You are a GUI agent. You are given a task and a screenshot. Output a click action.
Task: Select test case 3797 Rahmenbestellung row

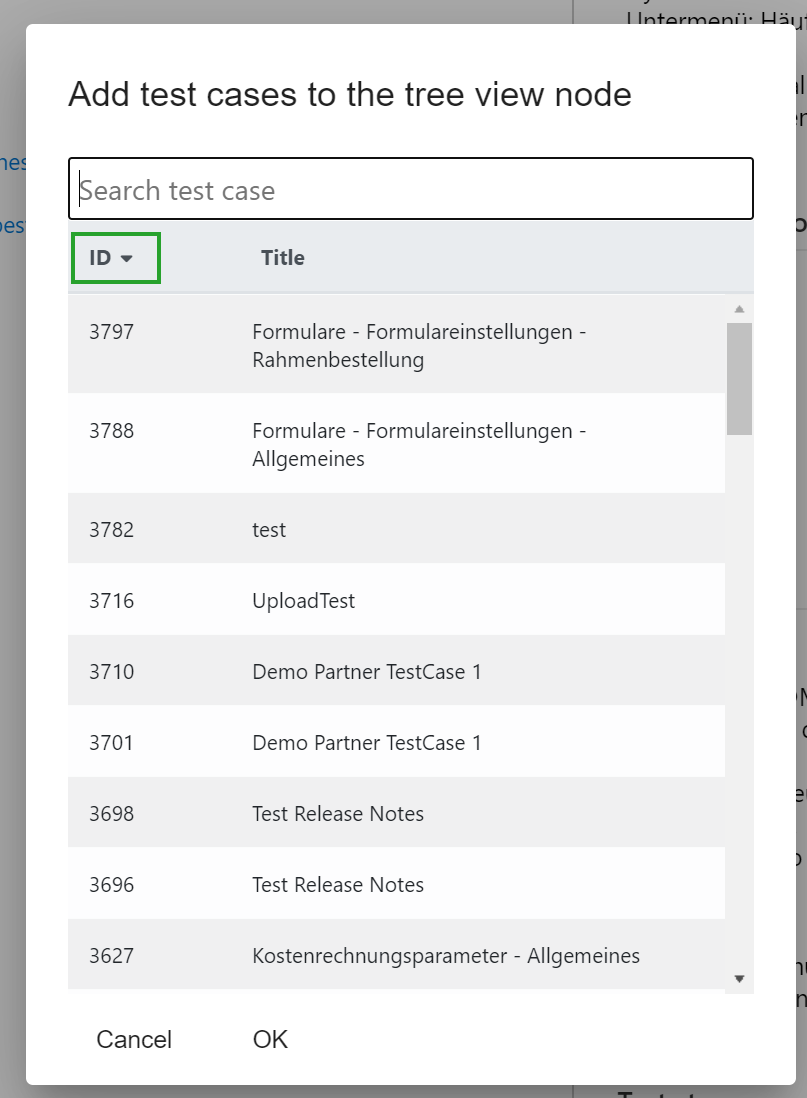pos(418,345)
